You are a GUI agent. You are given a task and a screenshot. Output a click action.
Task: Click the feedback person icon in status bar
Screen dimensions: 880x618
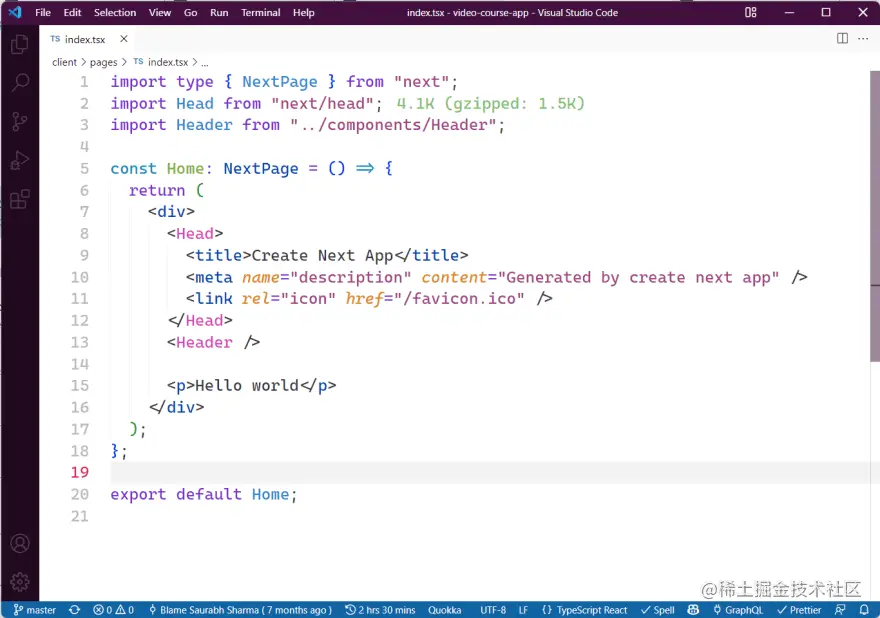[x=840, y=610]
